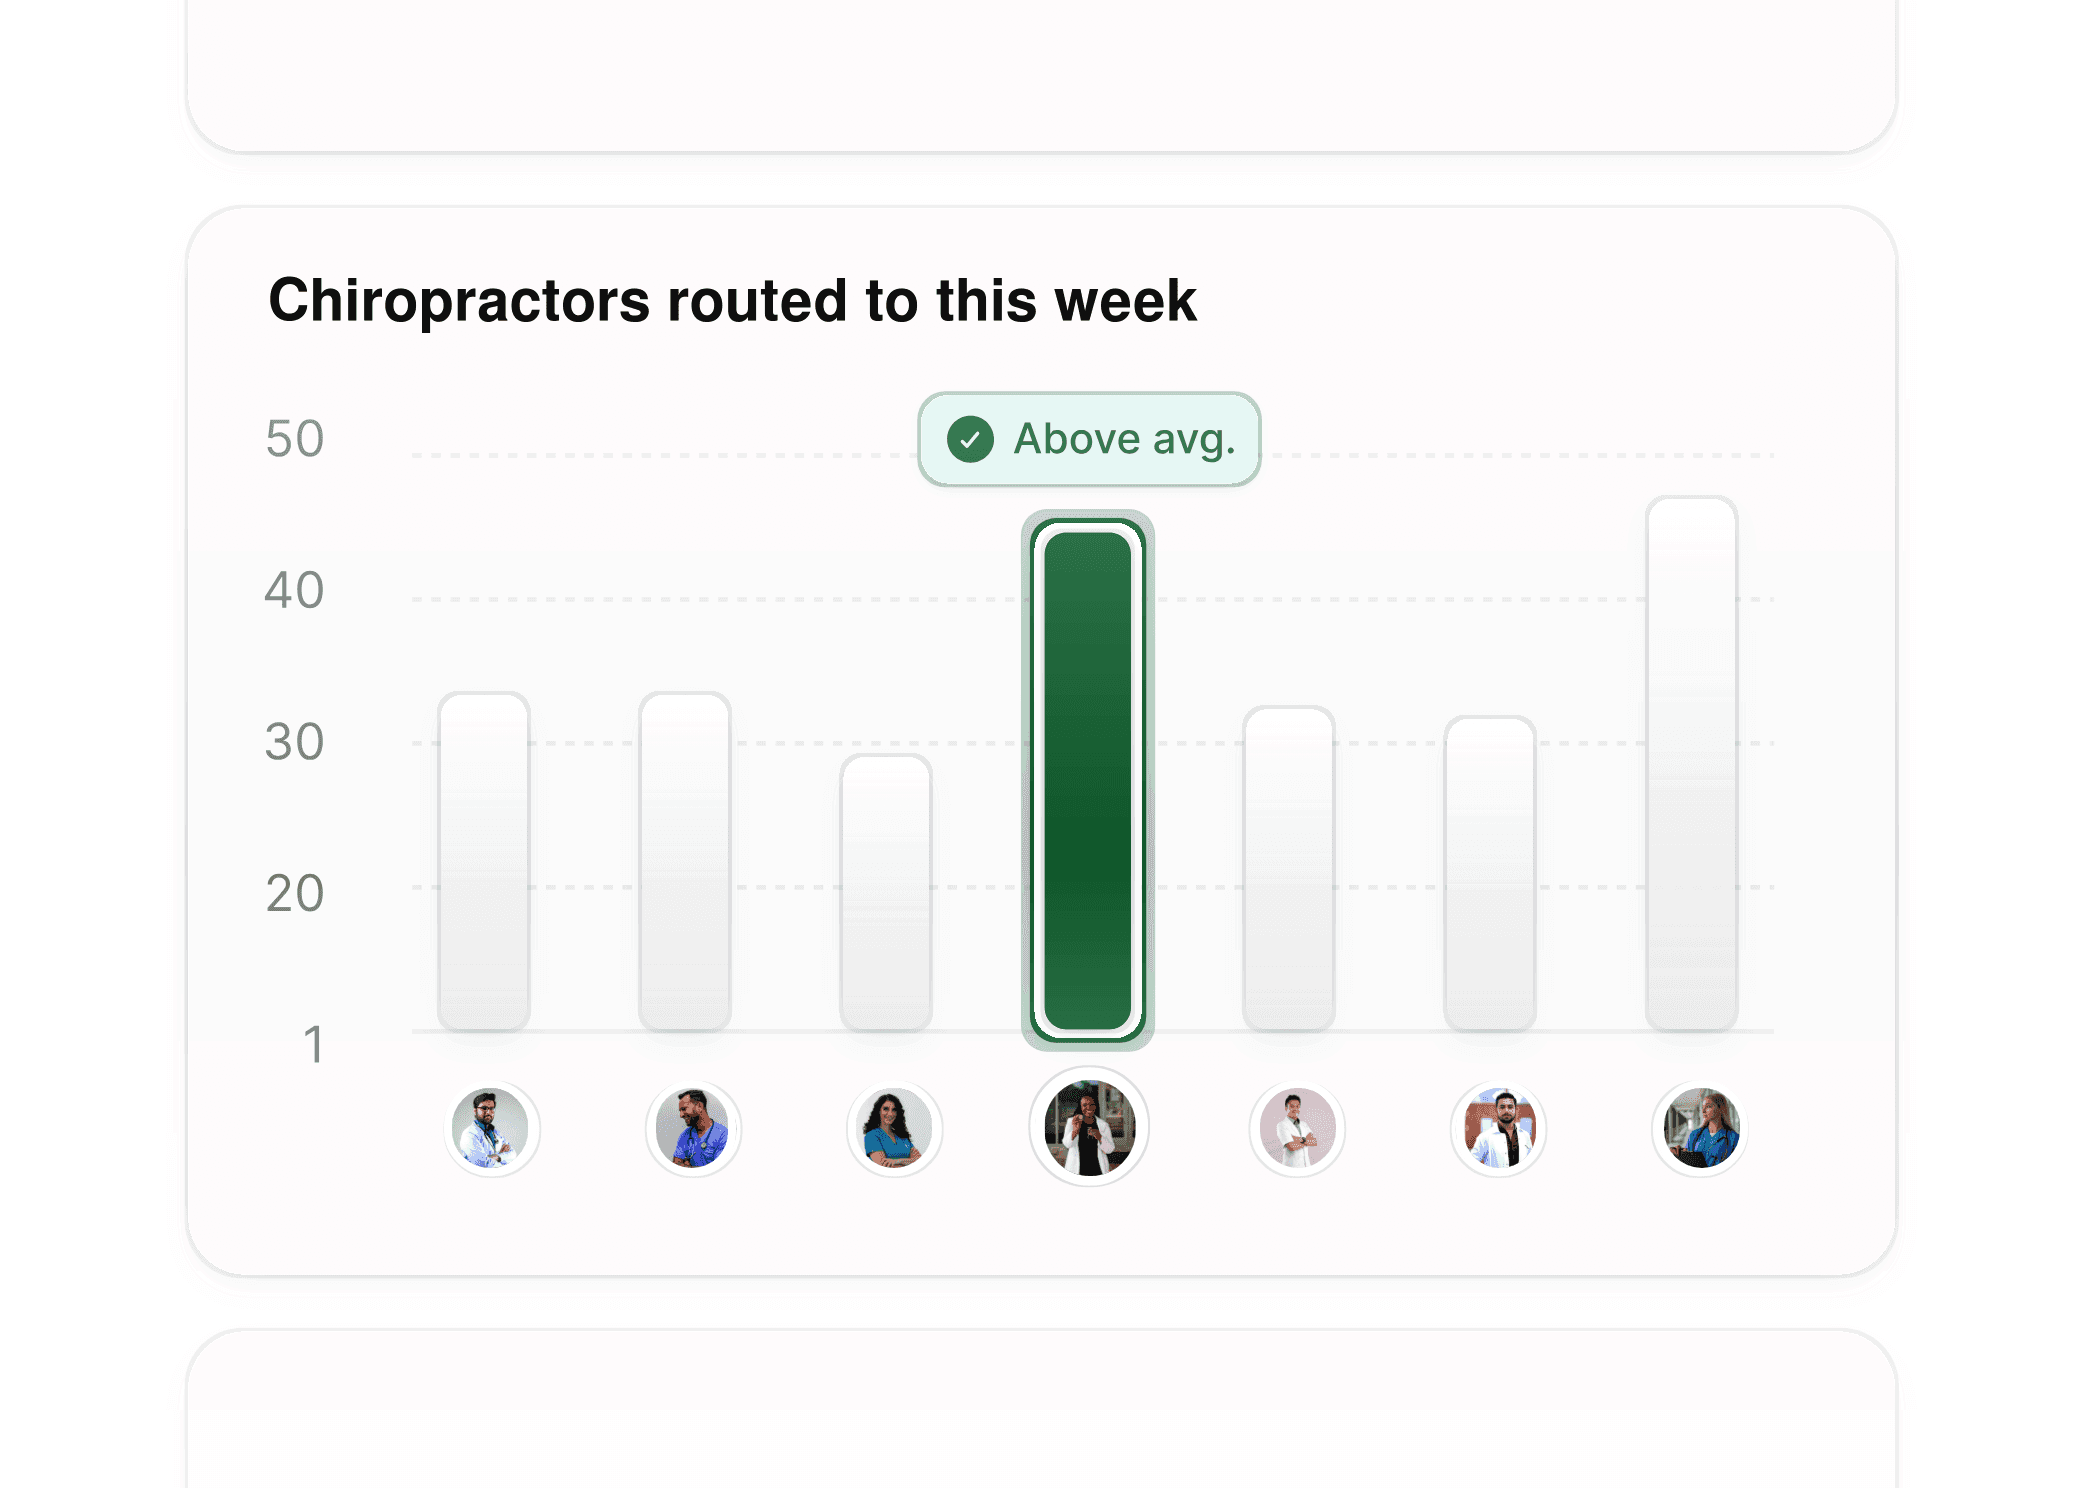Click the third chiropractor's avatar photo
This screenshot has width=2080, height=1488.
point(894,1128)
